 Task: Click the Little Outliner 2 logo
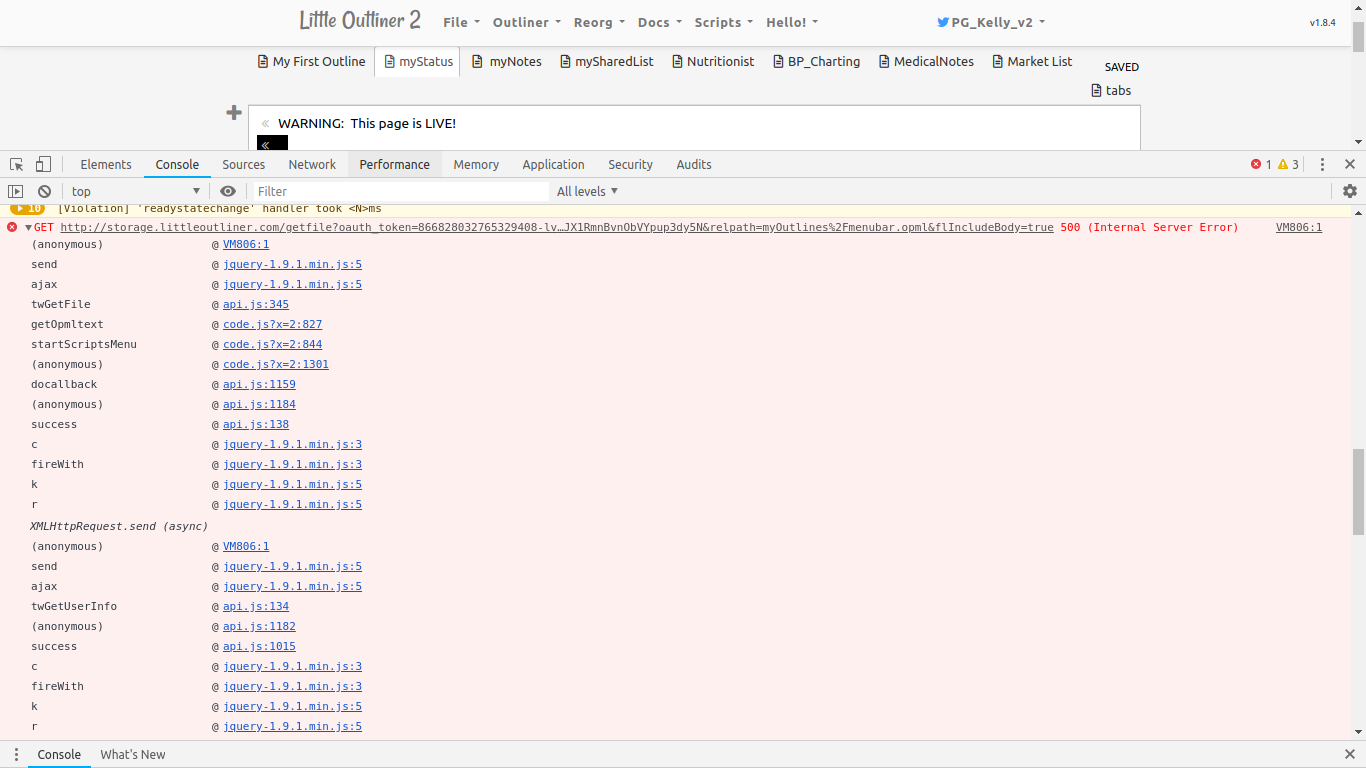pos(360,21)
